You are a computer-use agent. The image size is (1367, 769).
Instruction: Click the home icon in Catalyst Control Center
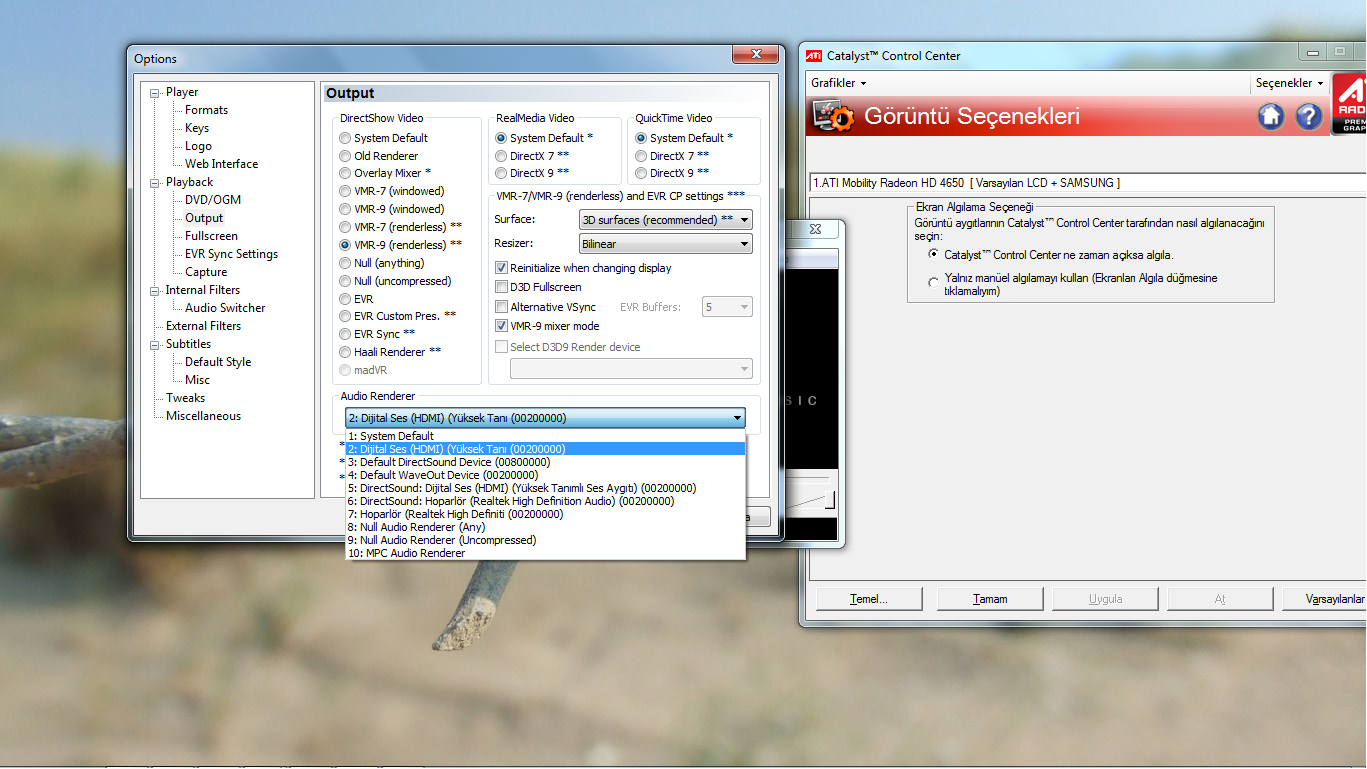coord(1271,116)
